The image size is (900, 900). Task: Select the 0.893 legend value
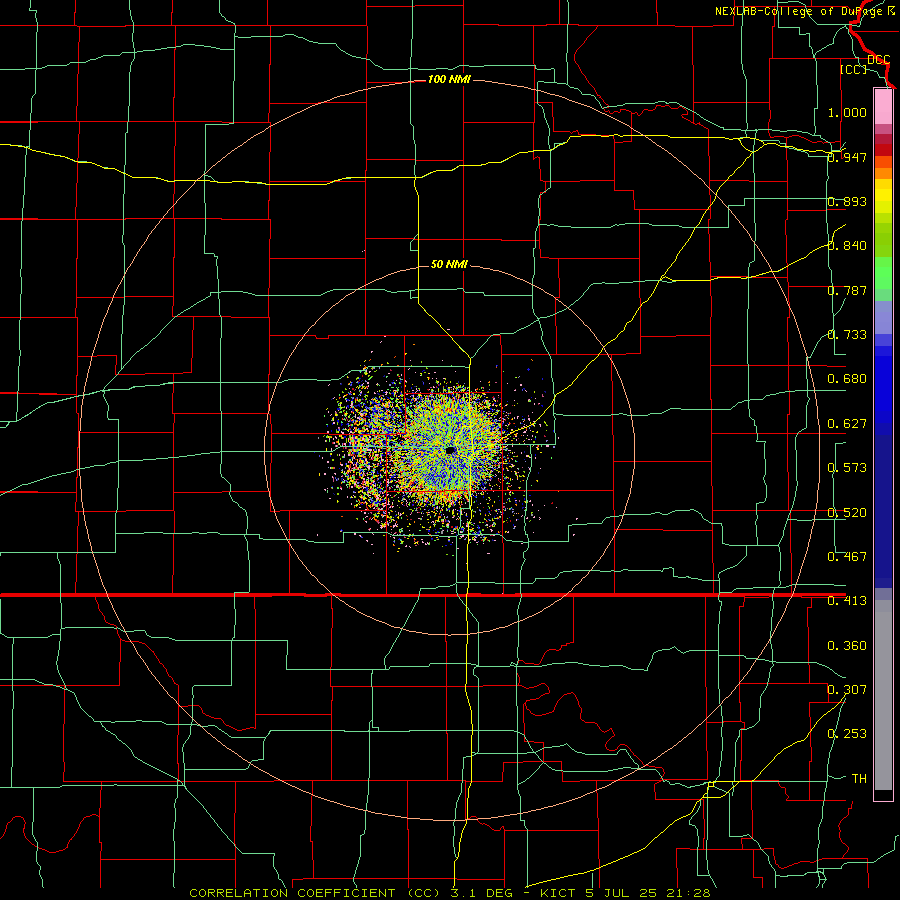tap(847, 201)
